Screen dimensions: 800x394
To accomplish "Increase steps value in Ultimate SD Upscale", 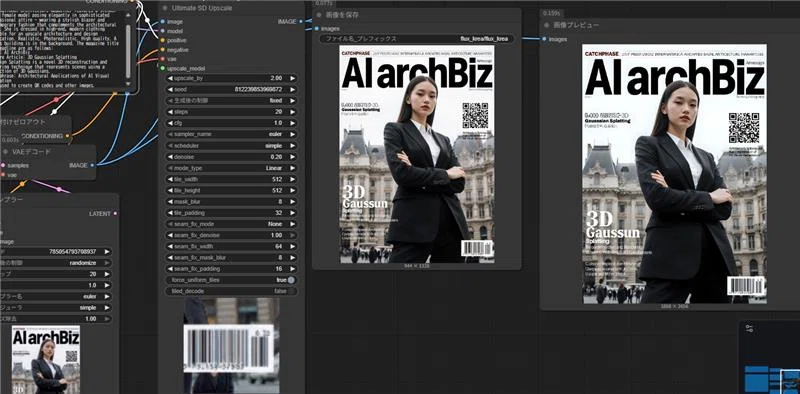I will click(292, 112).
